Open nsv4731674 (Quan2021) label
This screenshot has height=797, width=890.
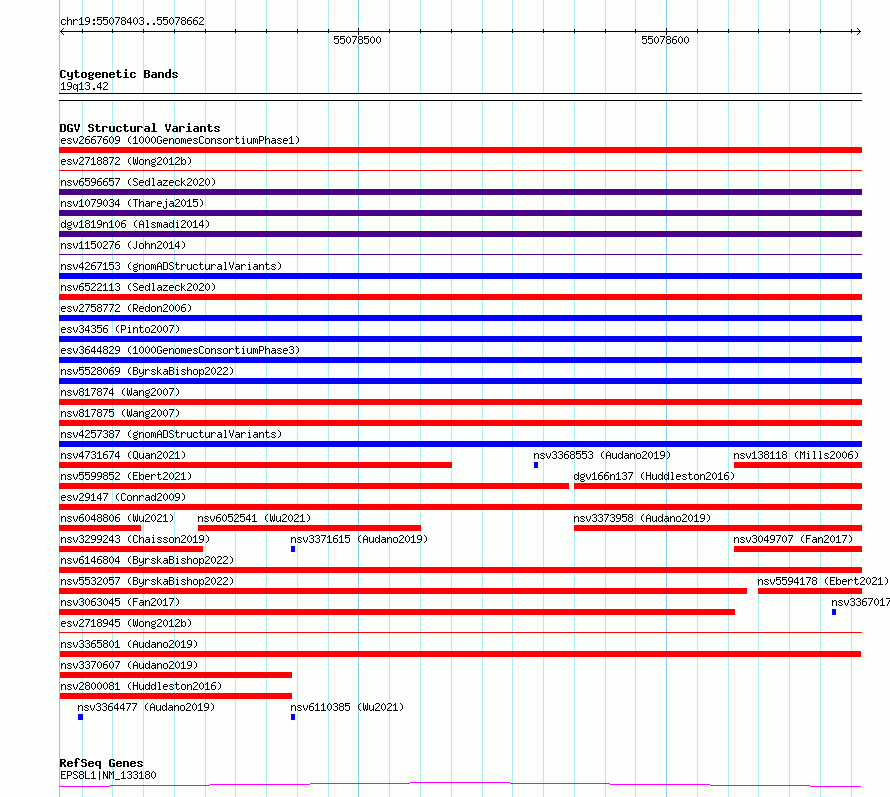(123, 455)
